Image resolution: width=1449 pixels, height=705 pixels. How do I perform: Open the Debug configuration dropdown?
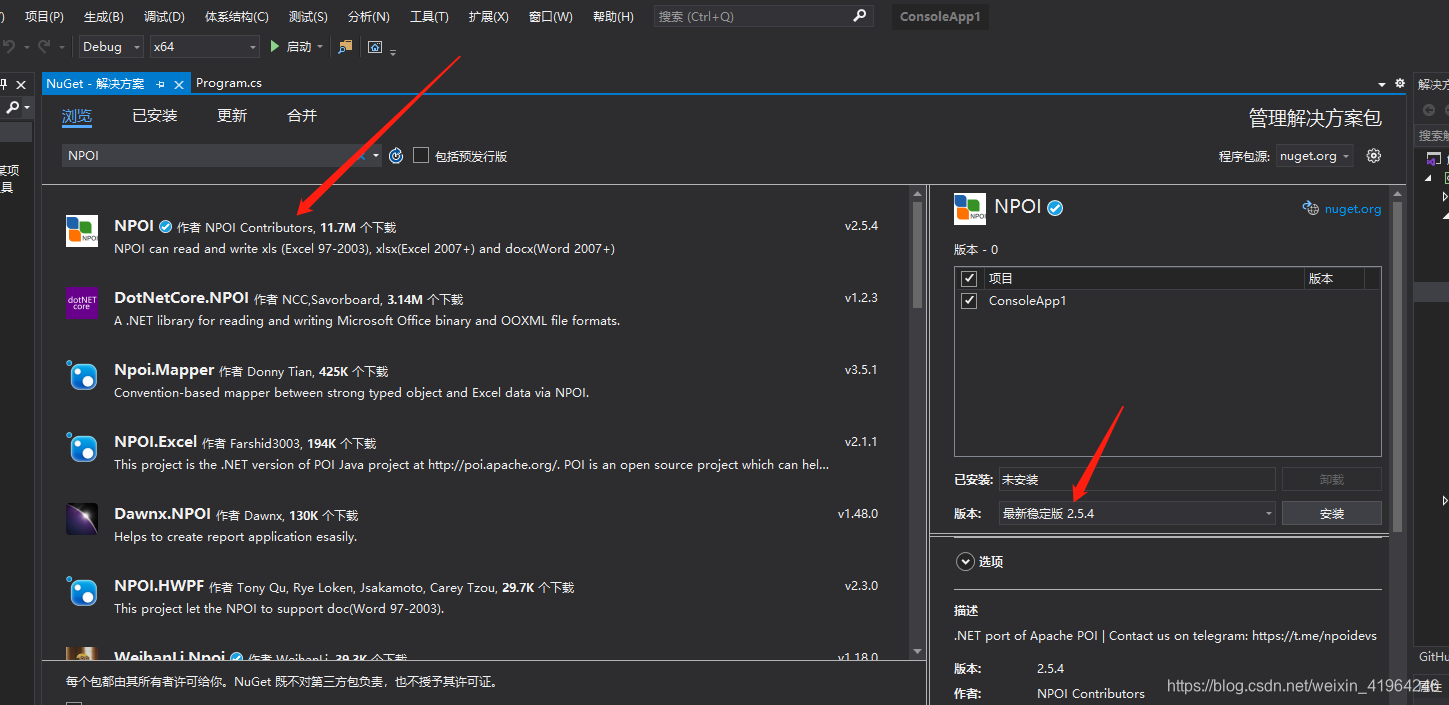tap(135, 46)
